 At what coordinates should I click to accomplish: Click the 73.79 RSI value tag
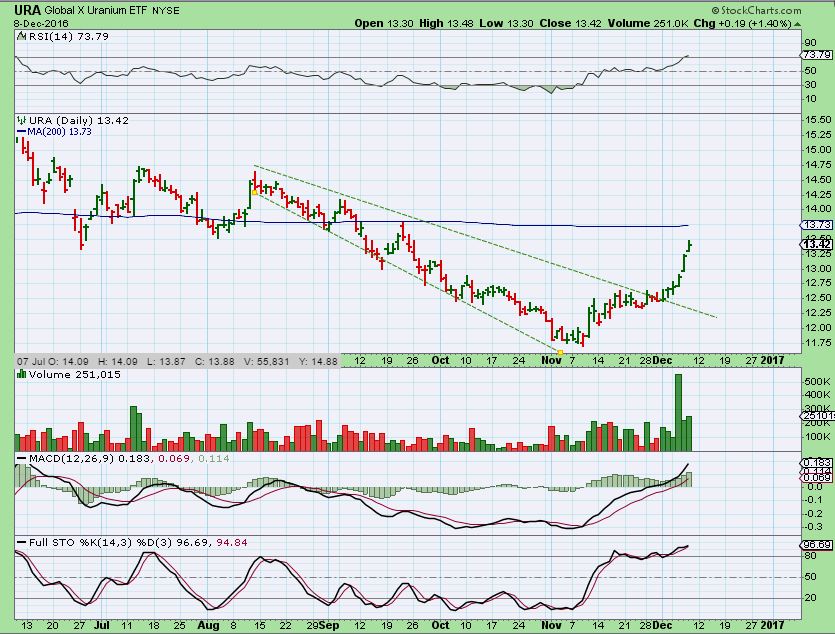click(x=815, y=54)
